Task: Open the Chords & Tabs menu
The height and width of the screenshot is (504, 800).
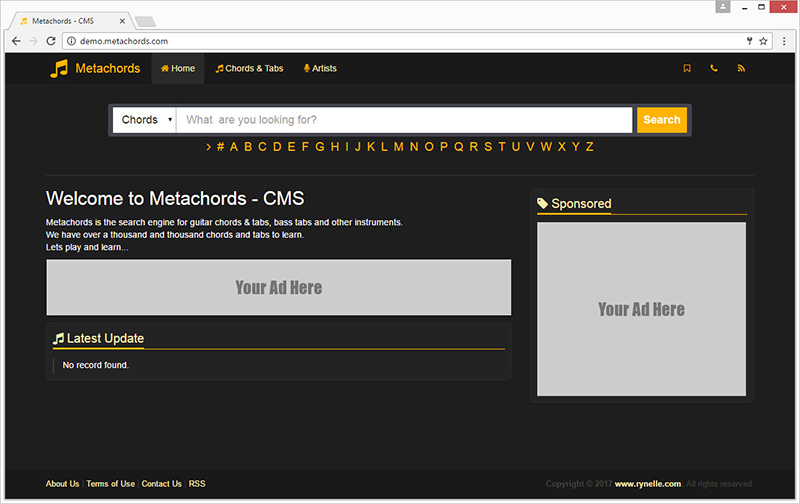Action: point(249,68)
